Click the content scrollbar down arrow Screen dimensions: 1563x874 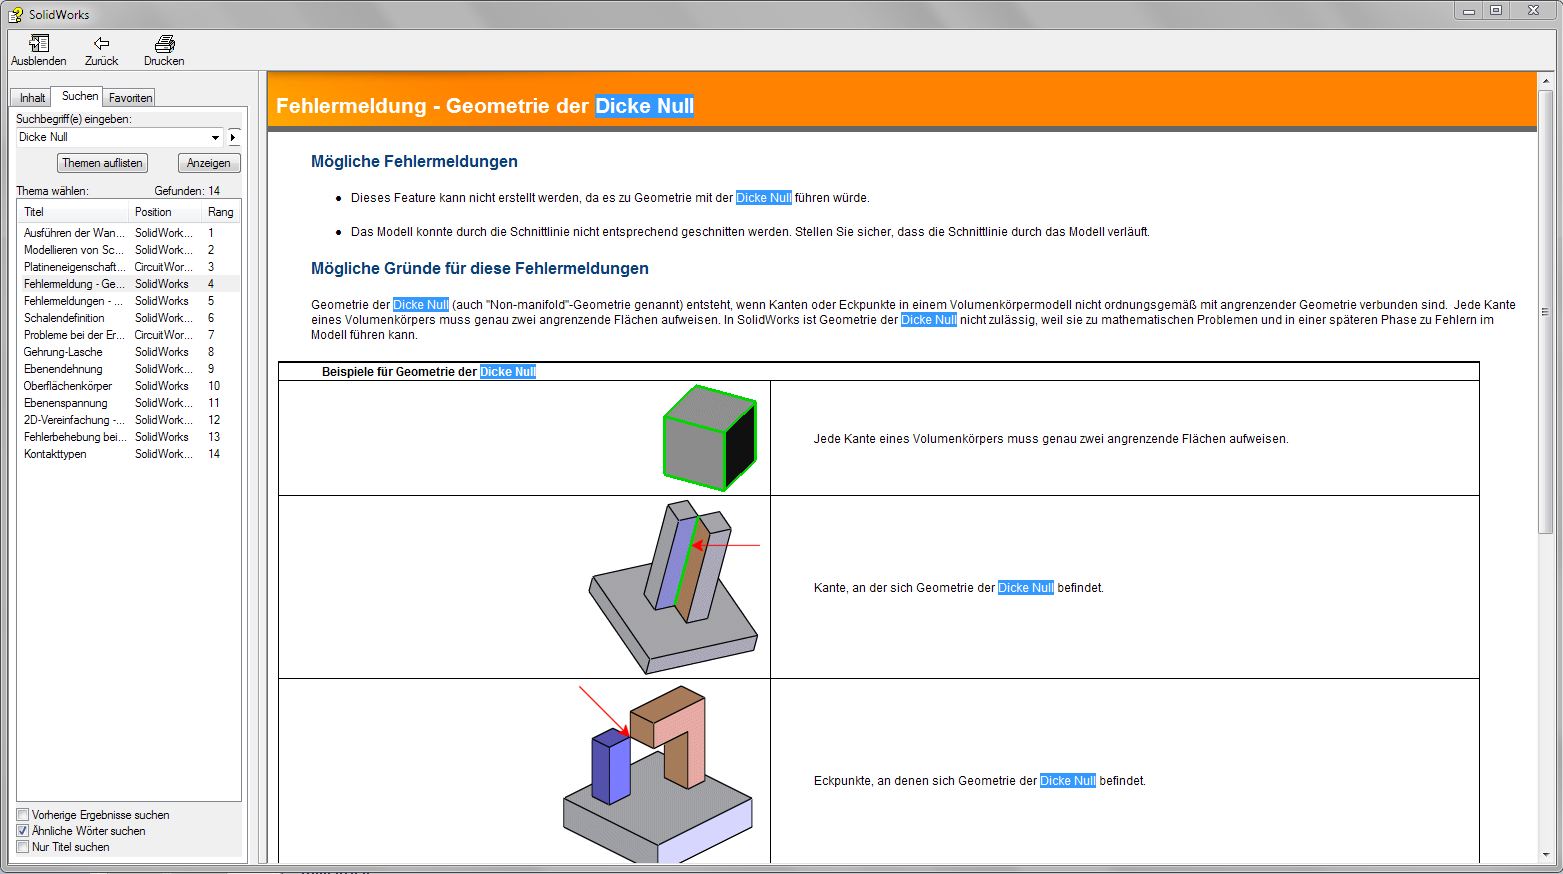point(1546,855)
